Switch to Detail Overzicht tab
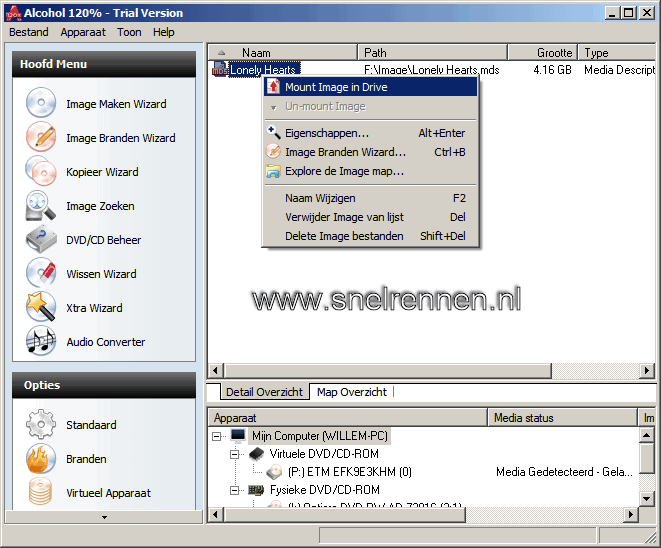Screen dimensions: 661x548 264,392
